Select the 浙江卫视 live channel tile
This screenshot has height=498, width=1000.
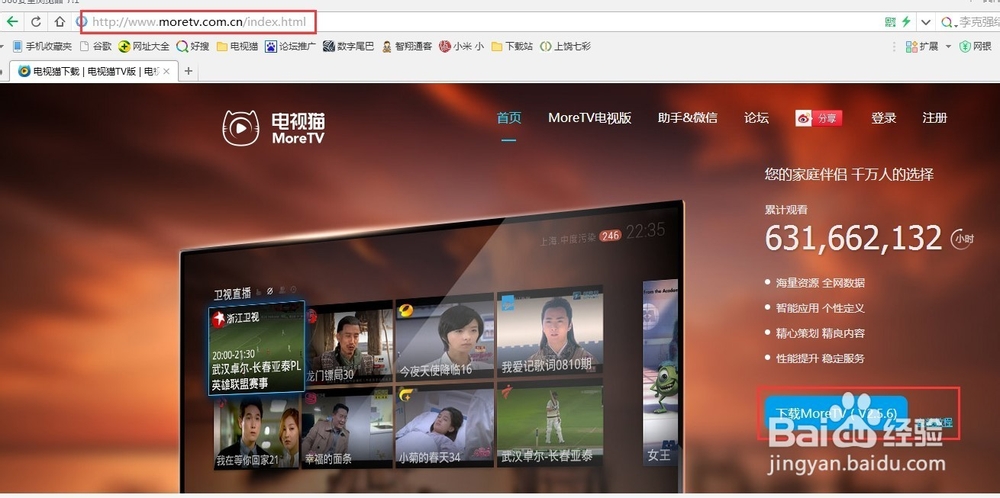tap(256, 348)
